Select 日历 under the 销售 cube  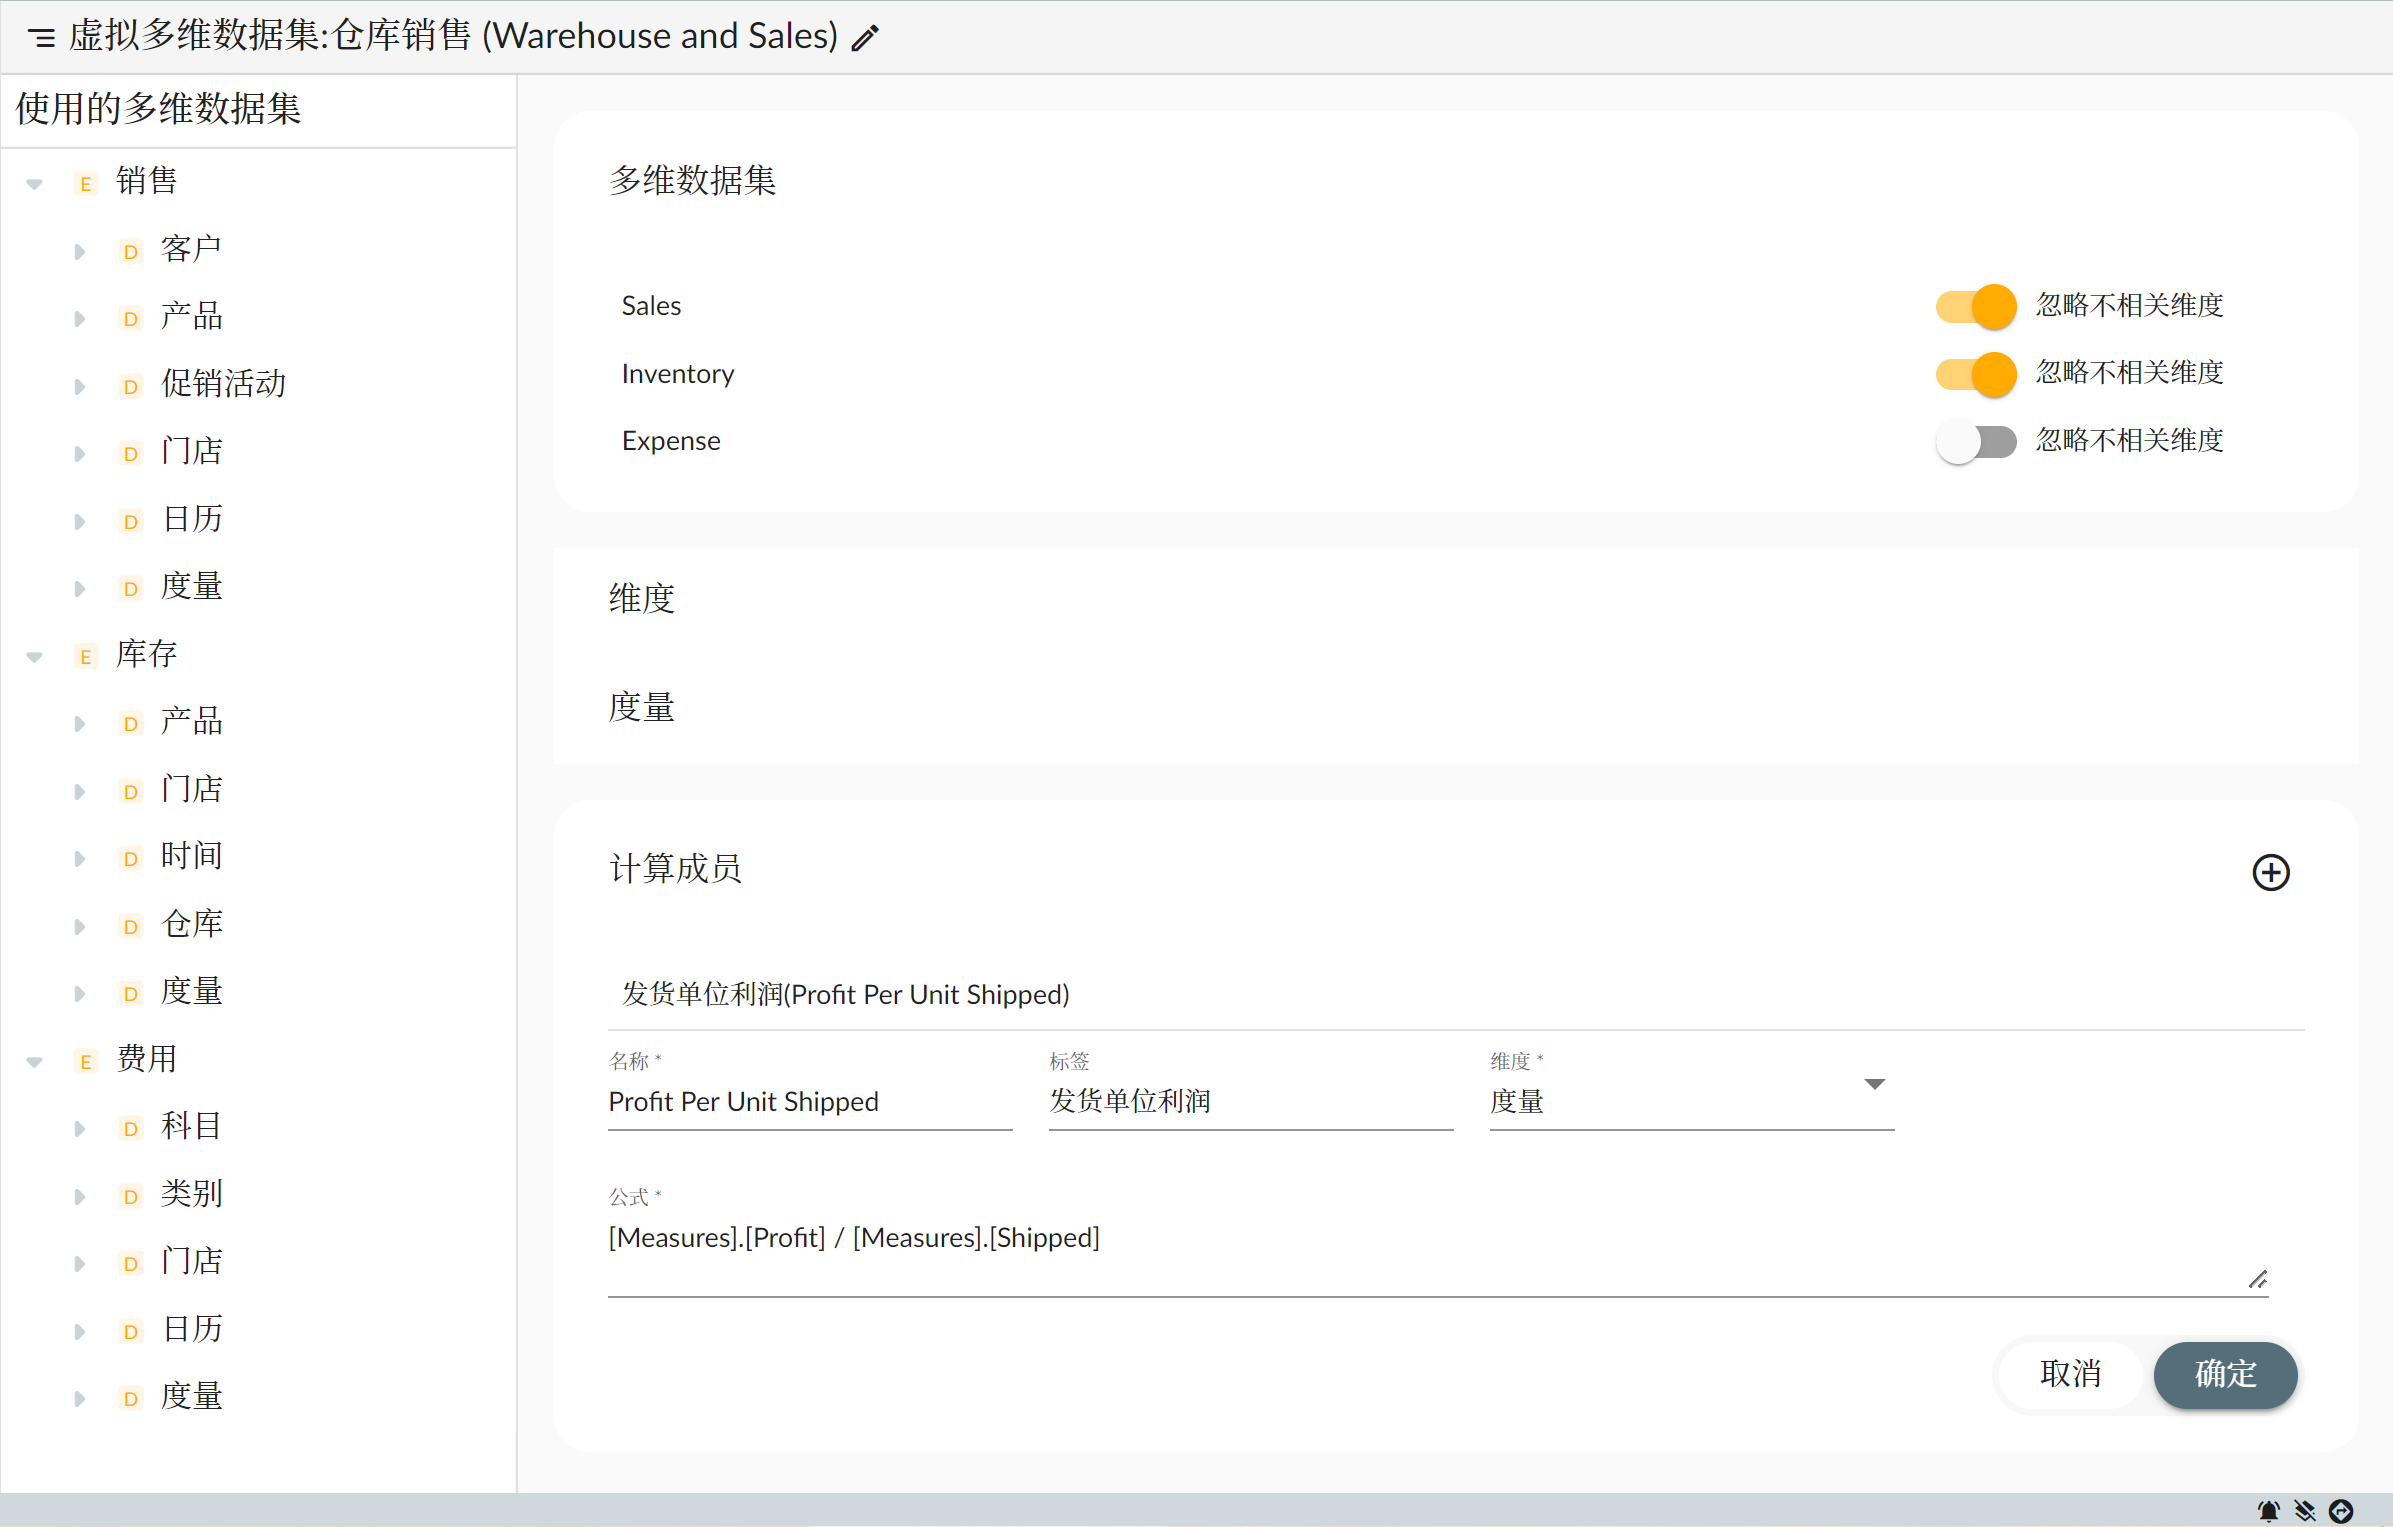click(x=192, y=520)
